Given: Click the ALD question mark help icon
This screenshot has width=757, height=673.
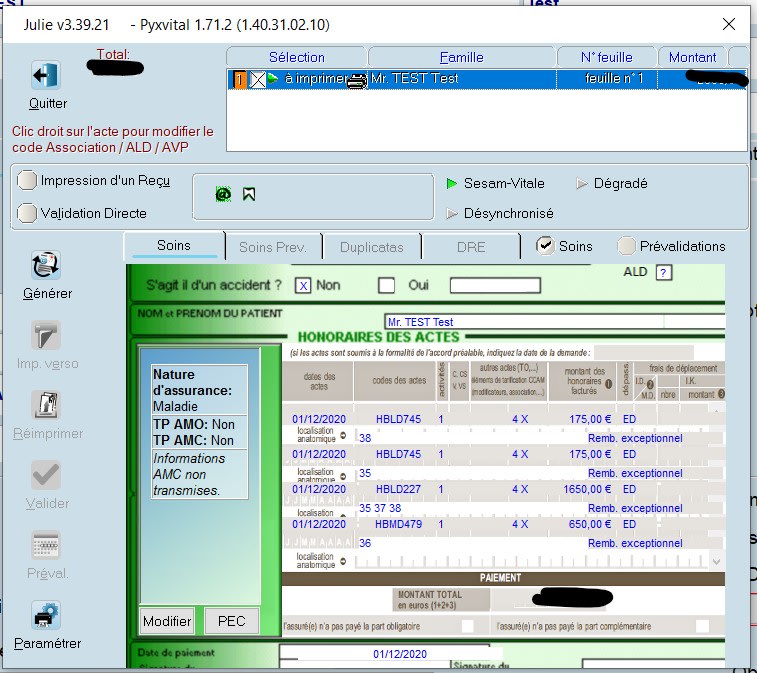Looking at the screenshot, I should click(663, 272).
